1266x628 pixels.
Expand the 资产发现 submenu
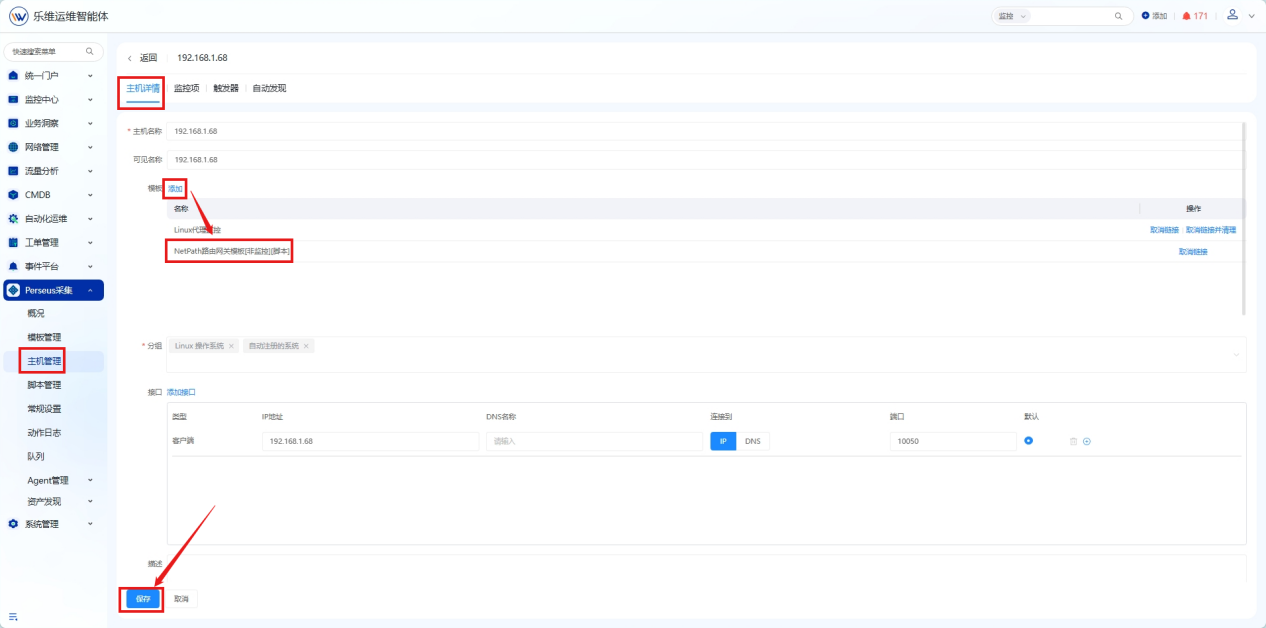click(x=91, y=501)
